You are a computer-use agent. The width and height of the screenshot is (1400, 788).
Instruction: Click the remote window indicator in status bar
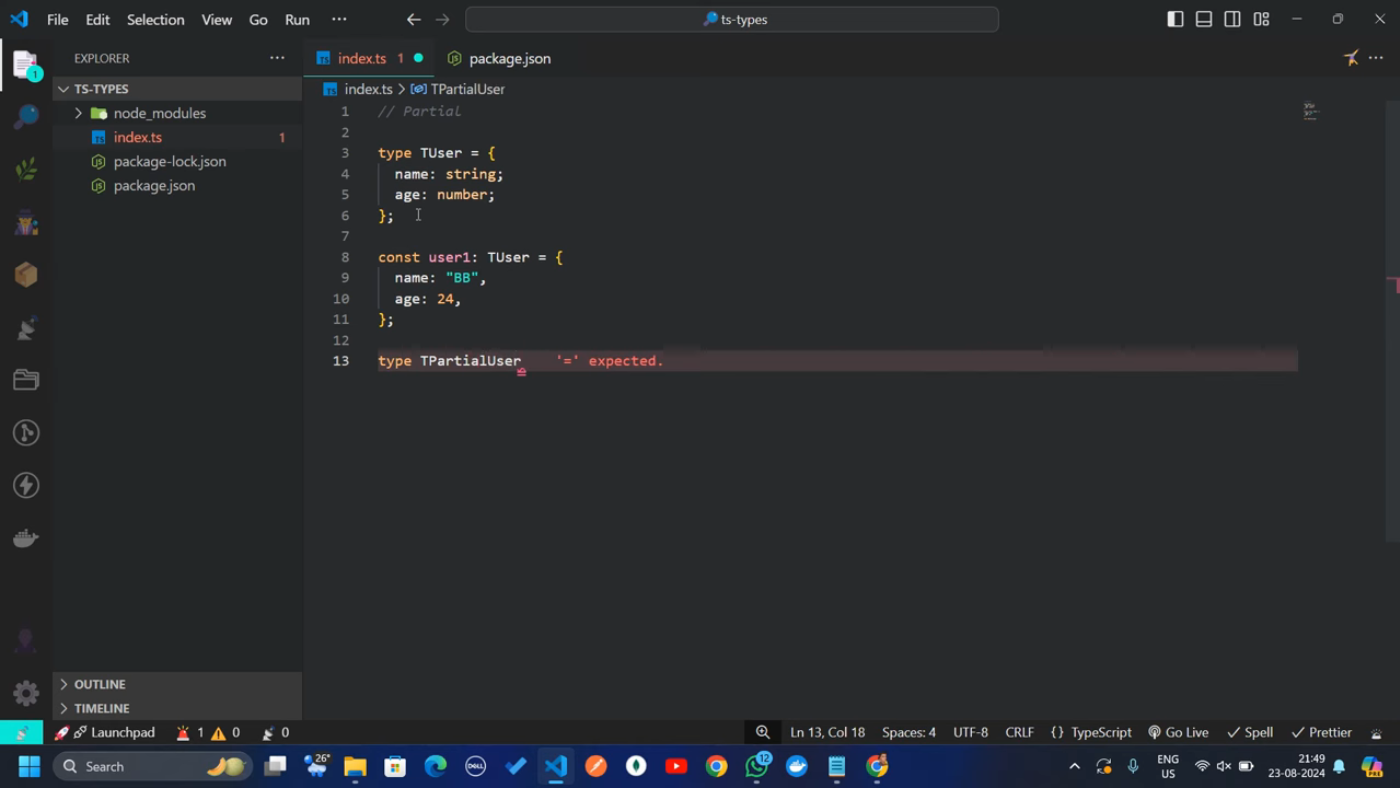(x=22, y=733)
